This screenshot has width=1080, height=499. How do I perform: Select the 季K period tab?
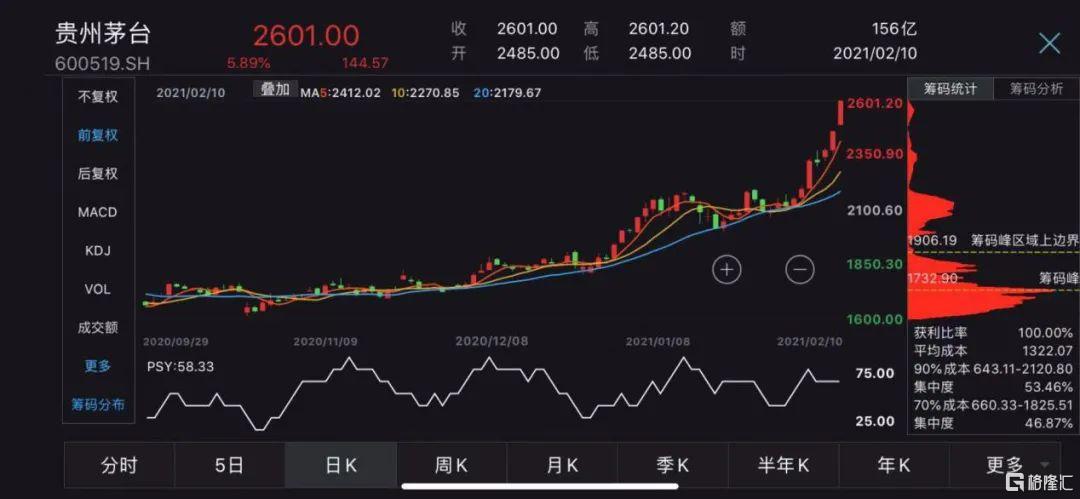(672, 465)
